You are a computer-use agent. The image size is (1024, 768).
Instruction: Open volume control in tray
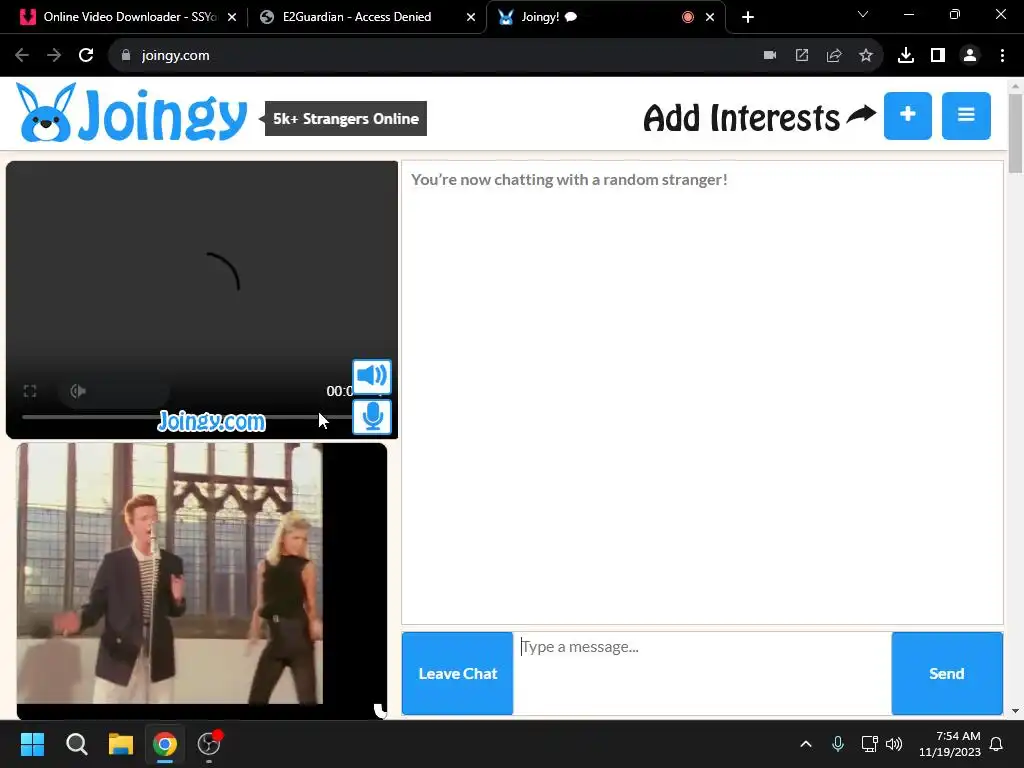pyautogui.click(x=894, y=744)
